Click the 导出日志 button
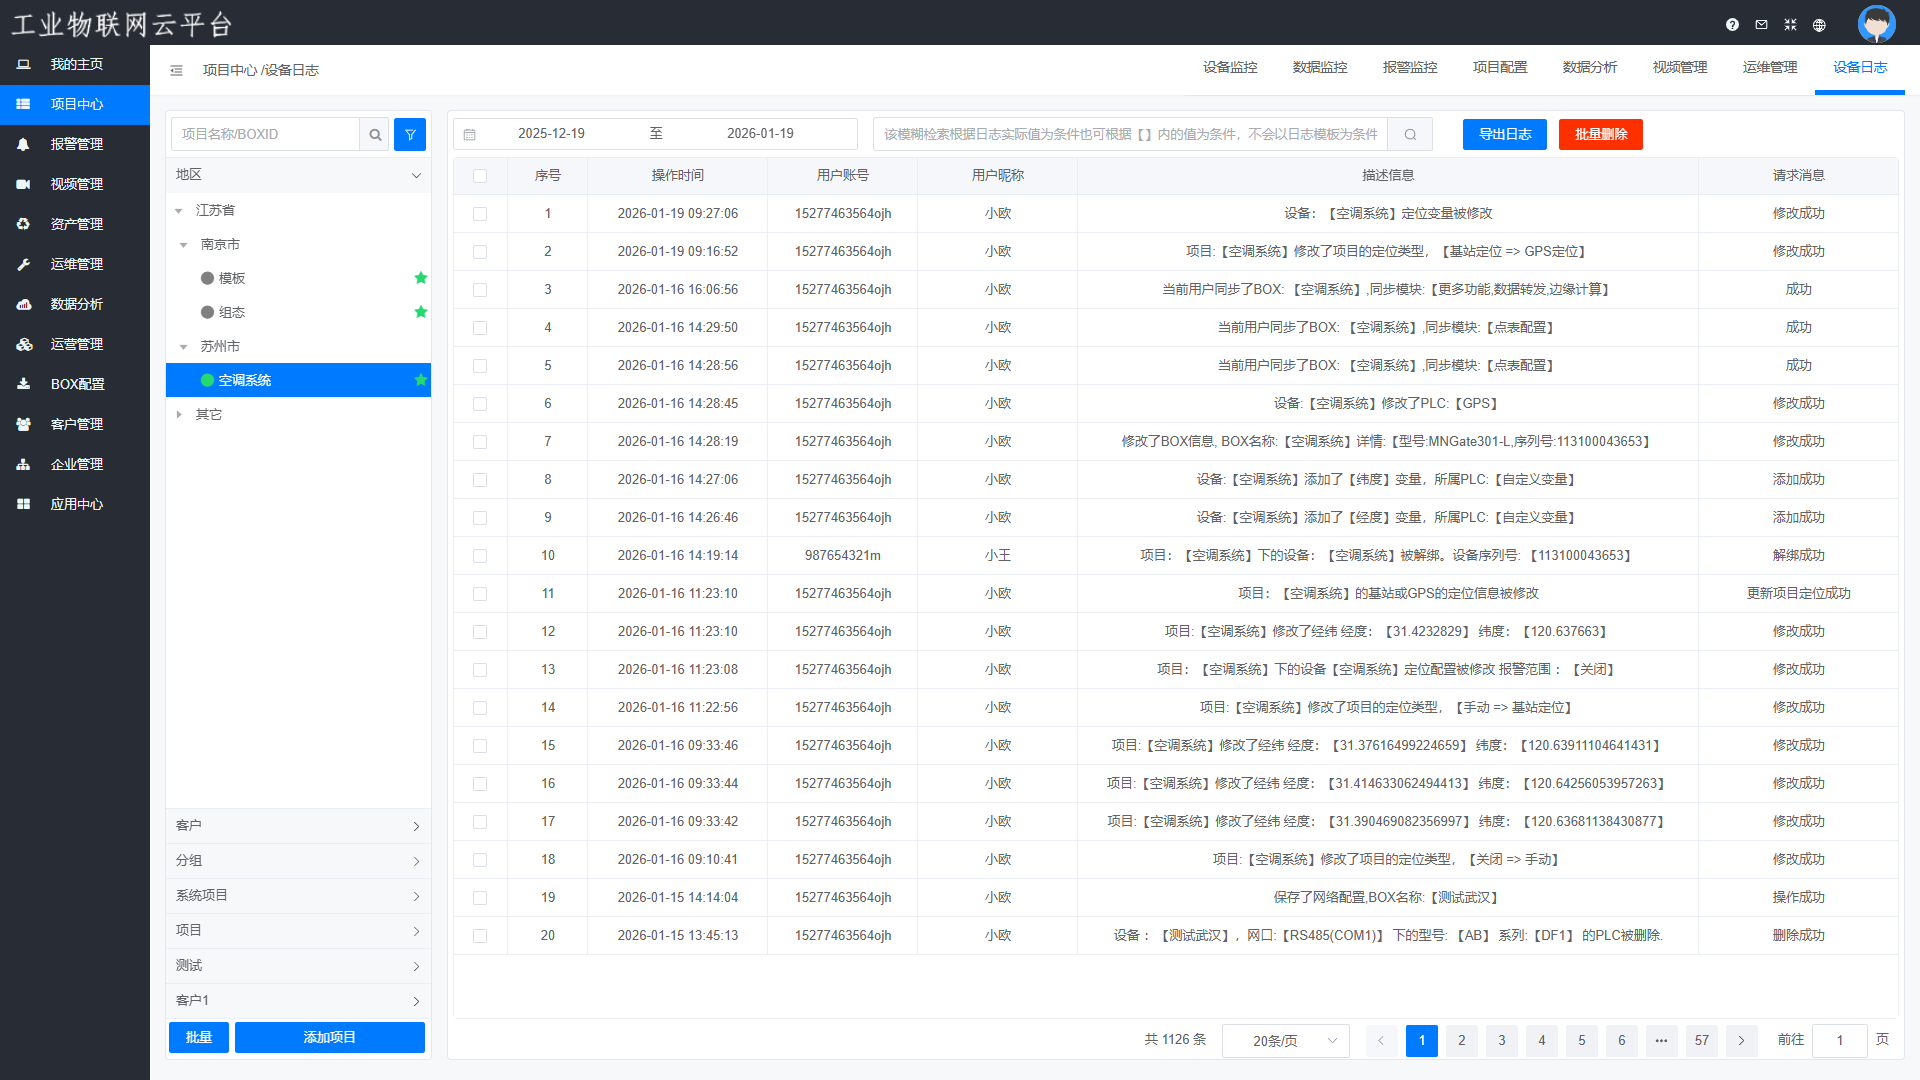Image resolution: width=1920 pixels, height=1080 pixels. tap(1504, 134)
